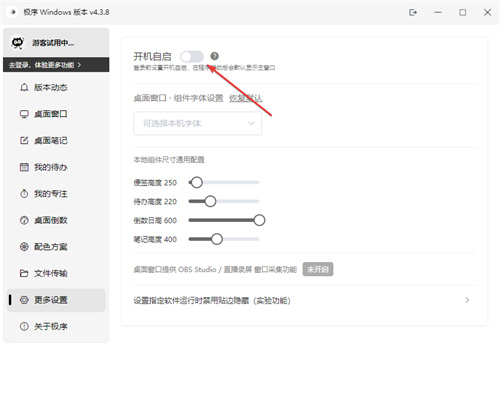Click the 桌面倒数 countdown icon
The height and width of the screenshot is (399, 500).
pos(24,220)
